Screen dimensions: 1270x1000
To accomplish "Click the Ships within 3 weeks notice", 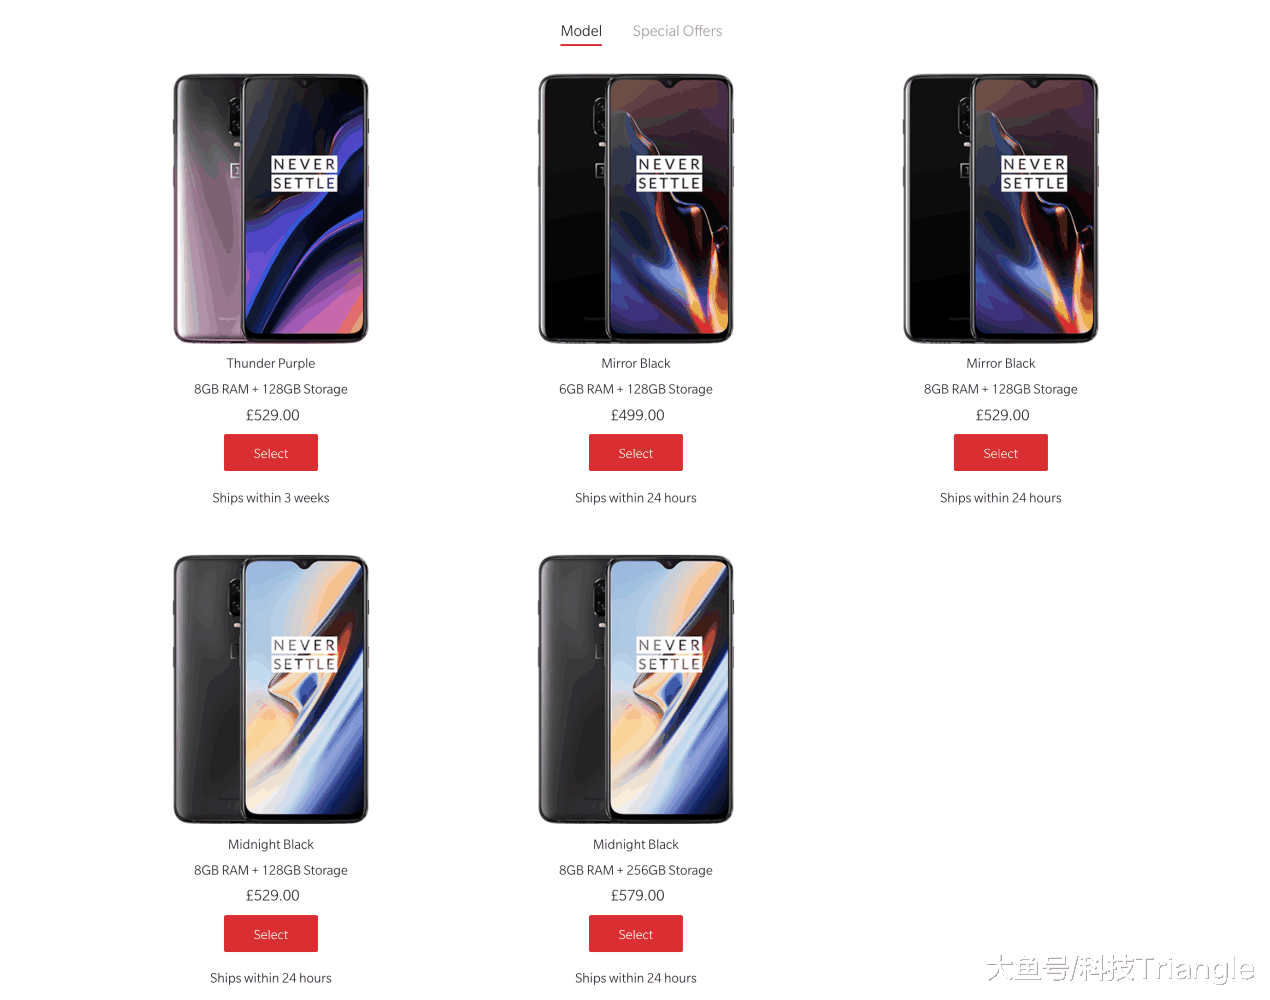I will coord(271,498).
